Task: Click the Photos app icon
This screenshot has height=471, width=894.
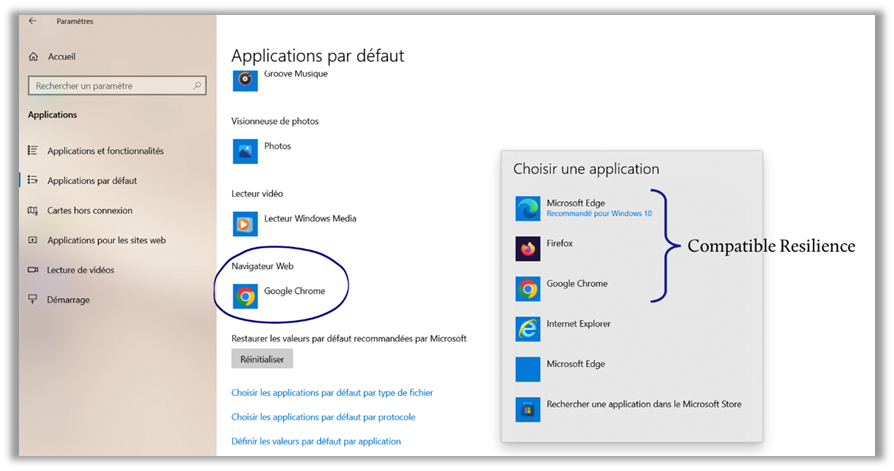Action: coord(245,151)
